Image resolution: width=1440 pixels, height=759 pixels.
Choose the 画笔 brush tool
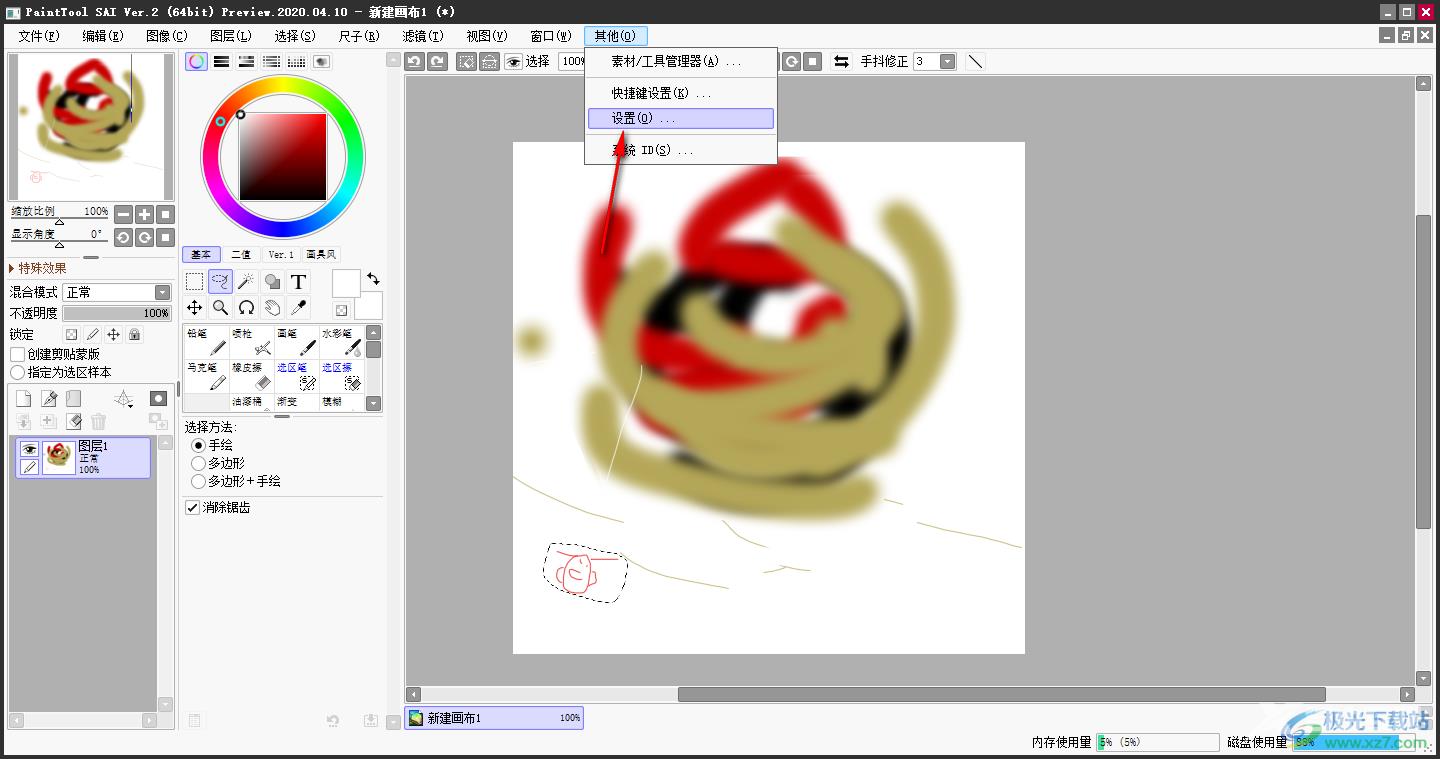(297, 342)
